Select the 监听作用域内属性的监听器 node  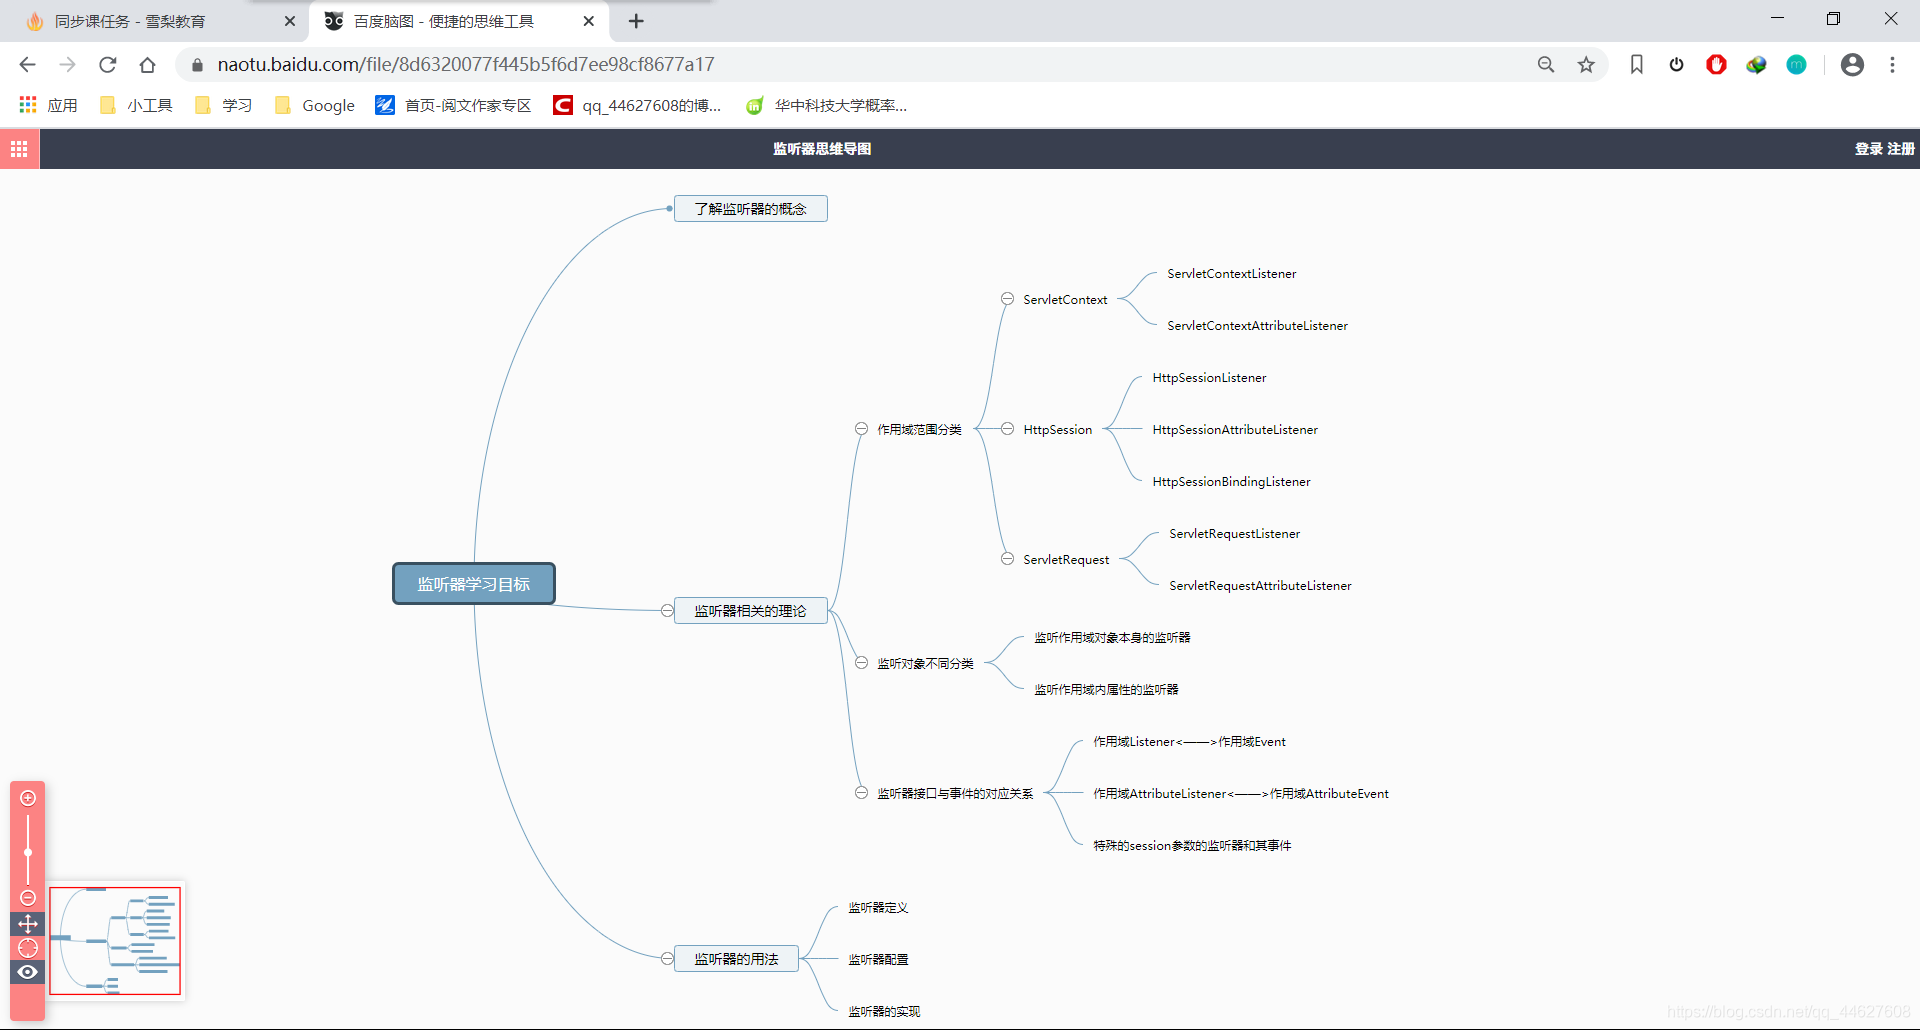point(1107,690)
